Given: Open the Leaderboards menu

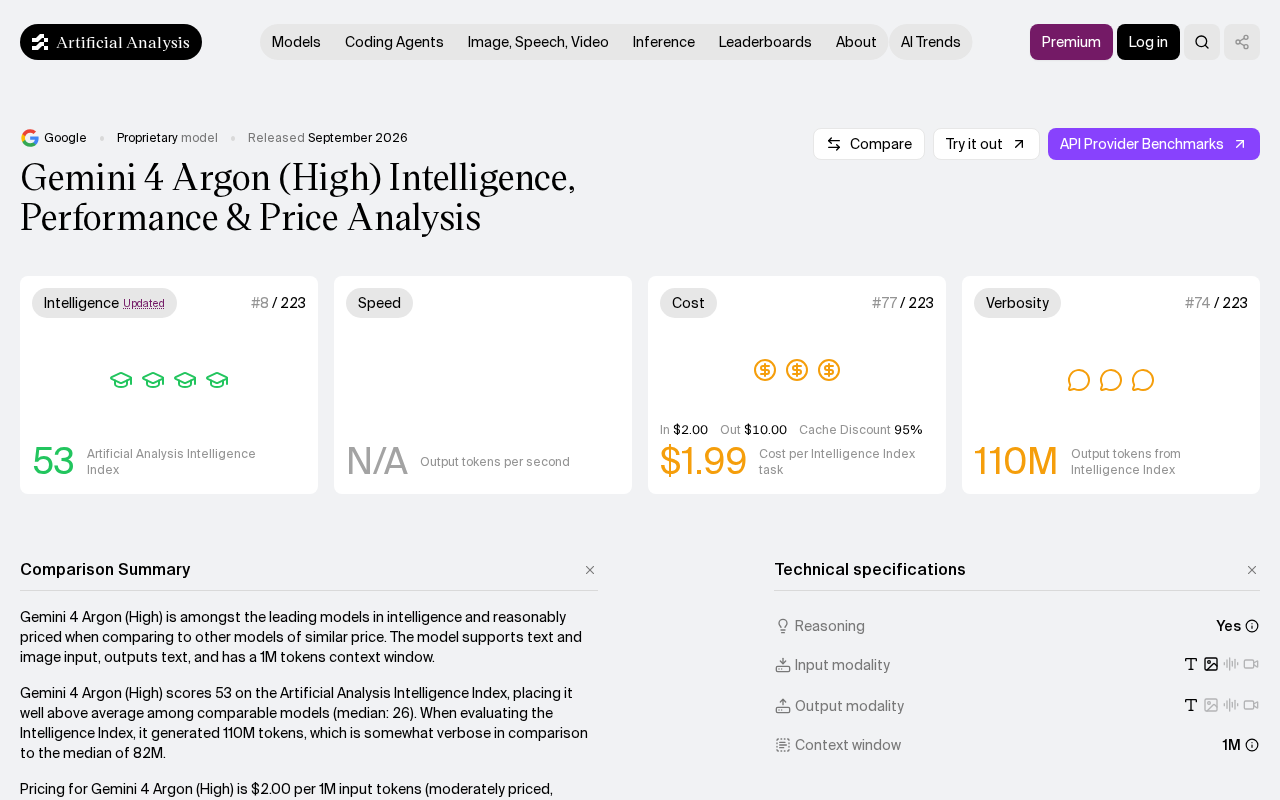Looking at the screenshot, I should point(765,42).
